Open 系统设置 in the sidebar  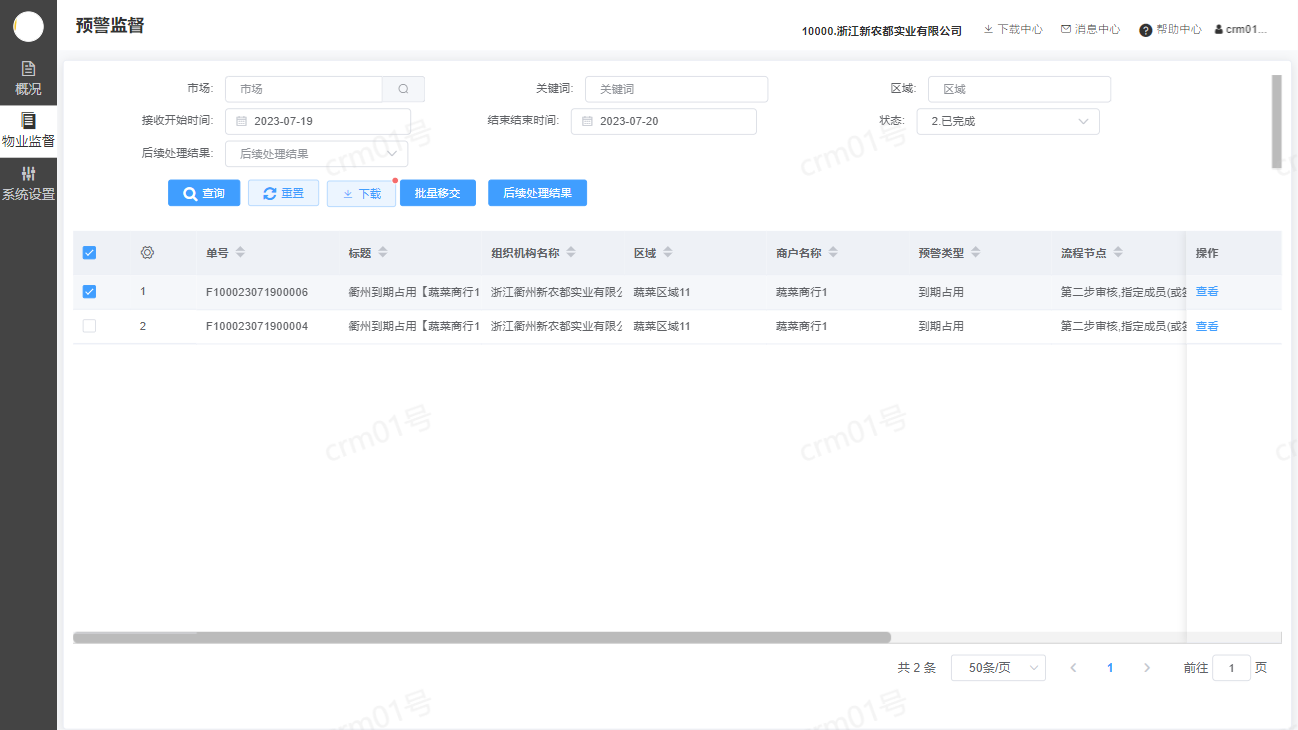28,184
